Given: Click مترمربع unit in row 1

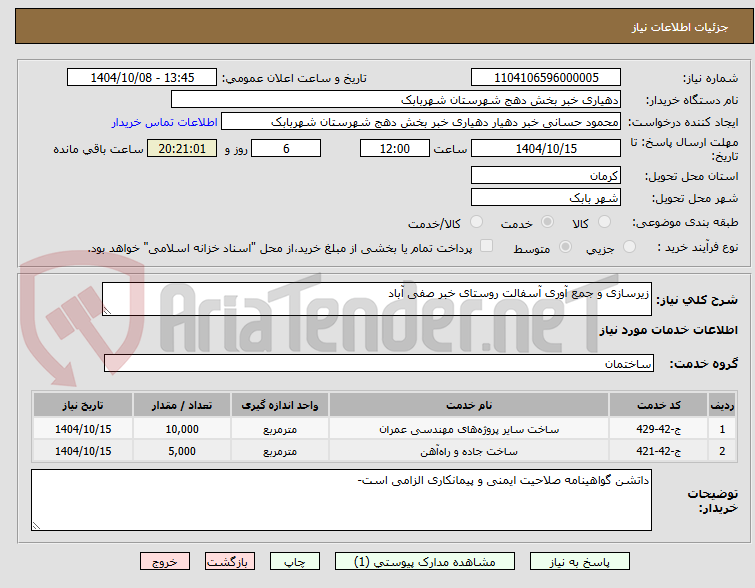Looking at the screenshot, I should click(x=280, y=429).
